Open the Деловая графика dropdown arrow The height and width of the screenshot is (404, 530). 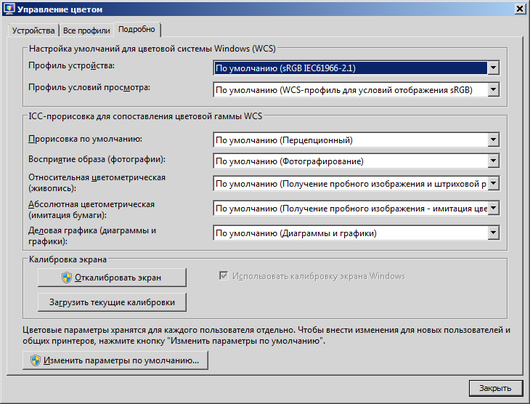(493, 233)
